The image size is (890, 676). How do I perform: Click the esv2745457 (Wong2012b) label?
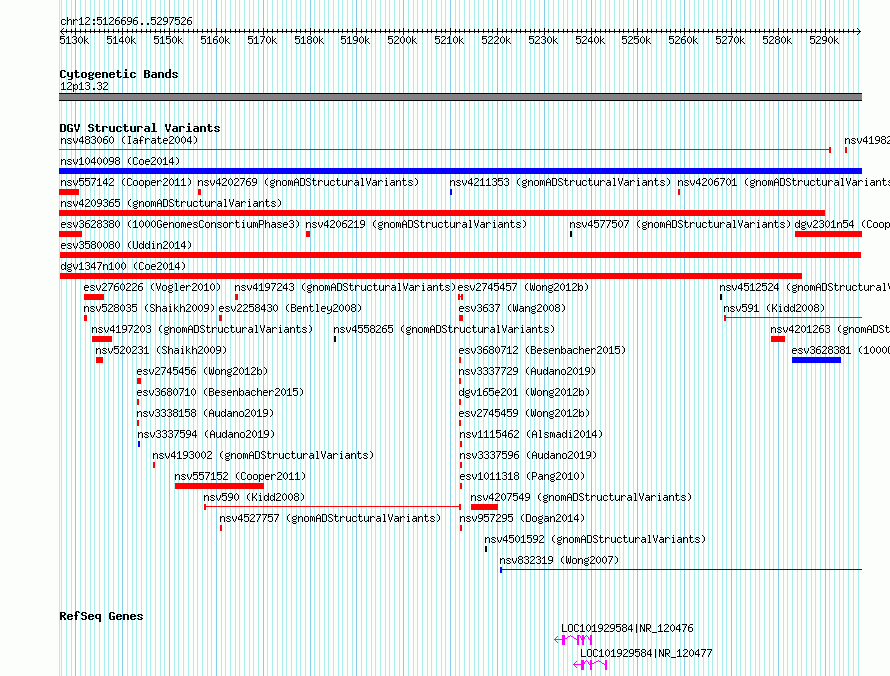coord(524,287)
